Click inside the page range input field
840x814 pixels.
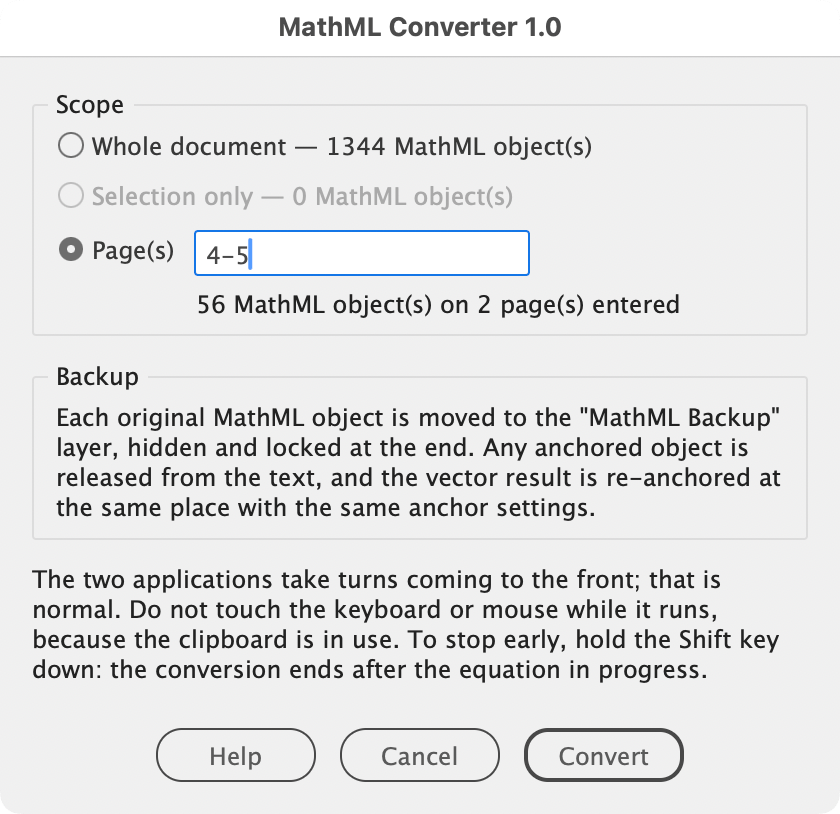click(x=362, y=253)
